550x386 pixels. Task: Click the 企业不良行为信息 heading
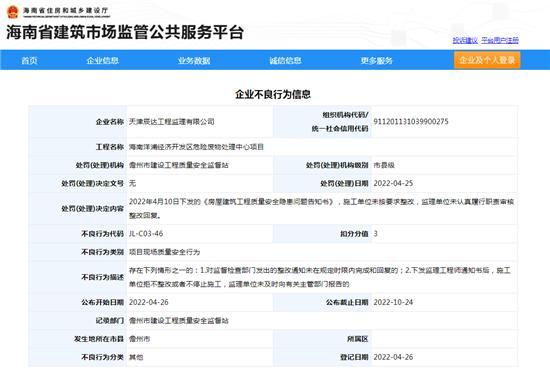tap(273, 94)
